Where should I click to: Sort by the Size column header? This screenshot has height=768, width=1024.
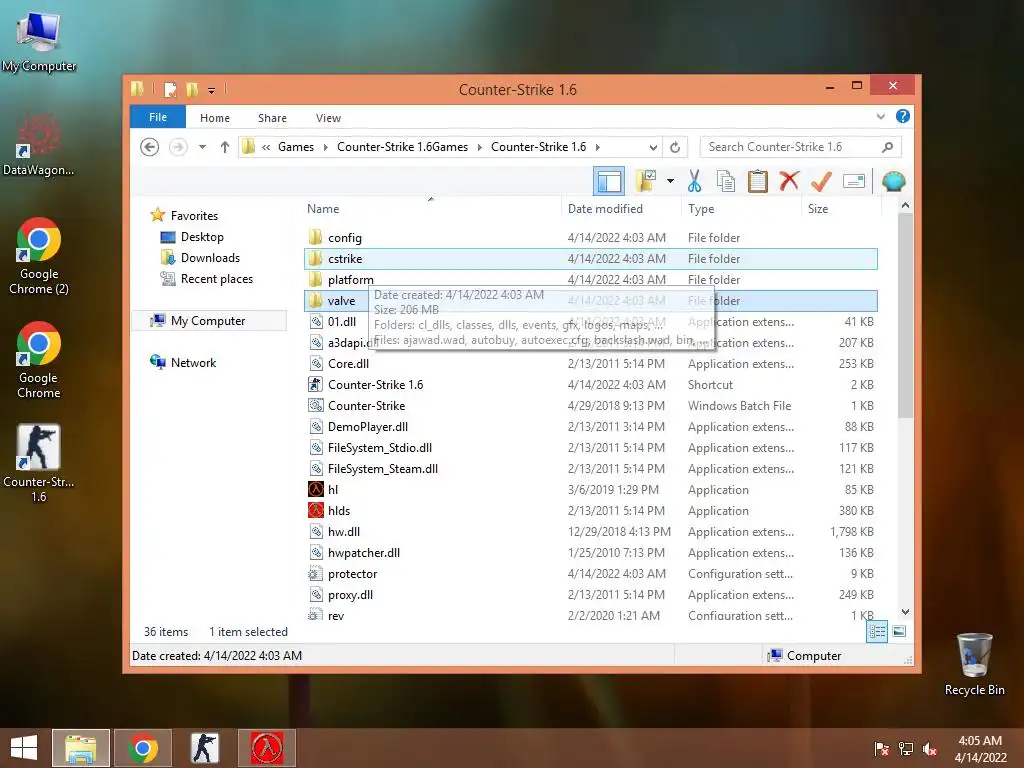coord(818,209)
